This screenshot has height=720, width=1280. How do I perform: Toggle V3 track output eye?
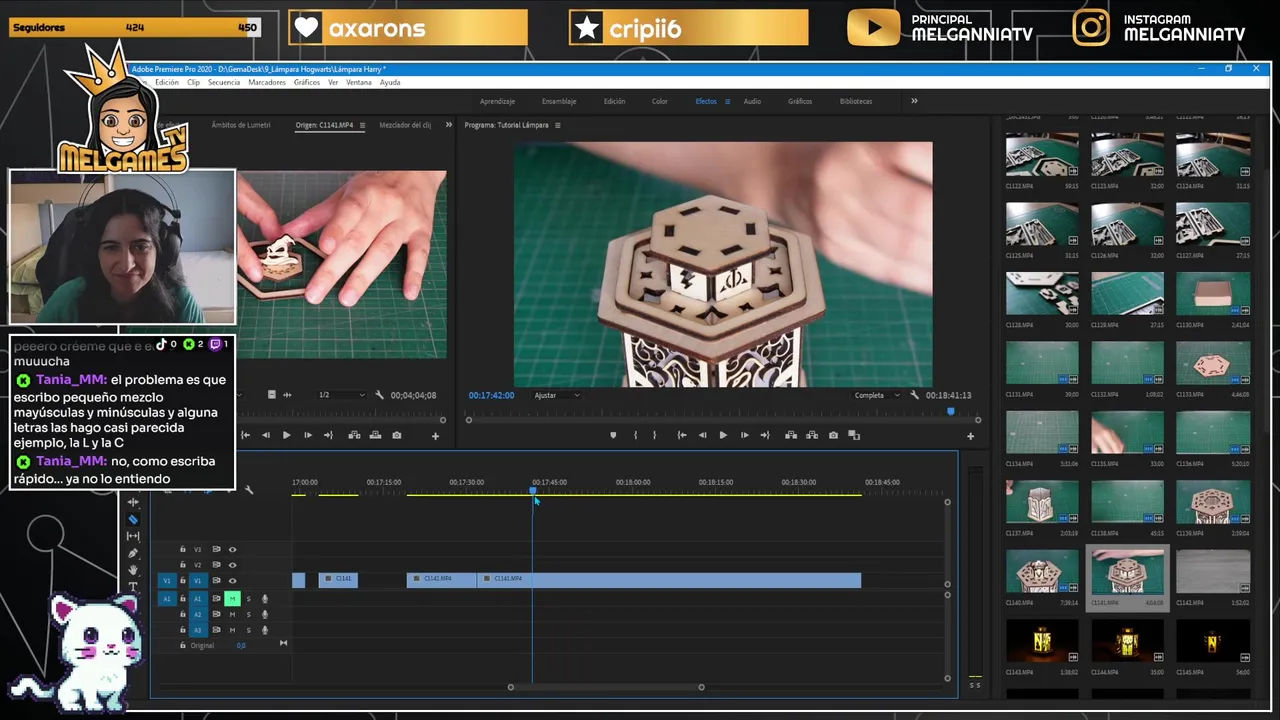(232, 549)
